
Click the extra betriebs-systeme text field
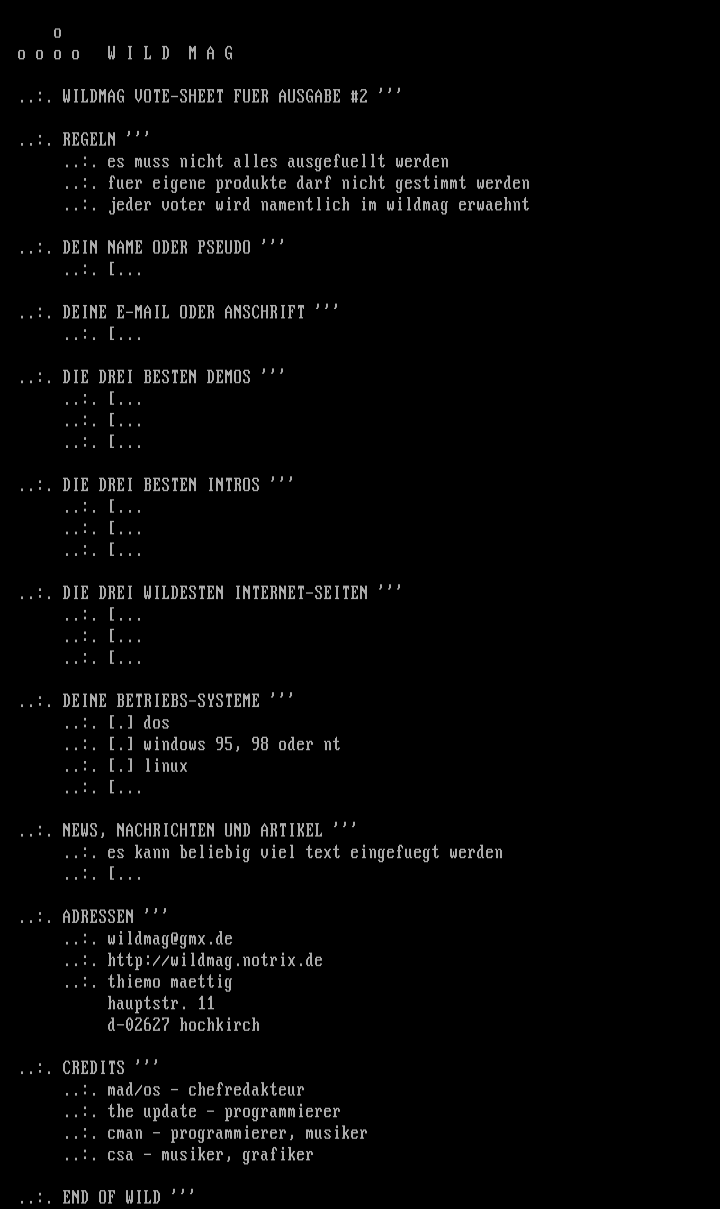click(x=125, y=788)
